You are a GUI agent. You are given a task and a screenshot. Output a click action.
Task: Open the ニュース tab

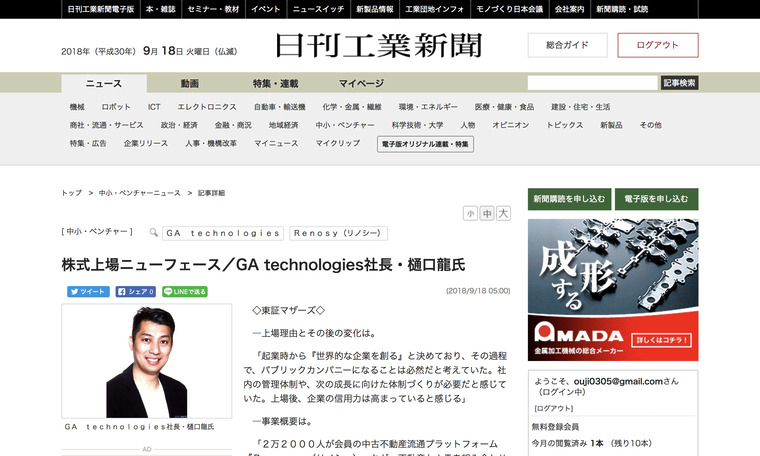[103, 83]
